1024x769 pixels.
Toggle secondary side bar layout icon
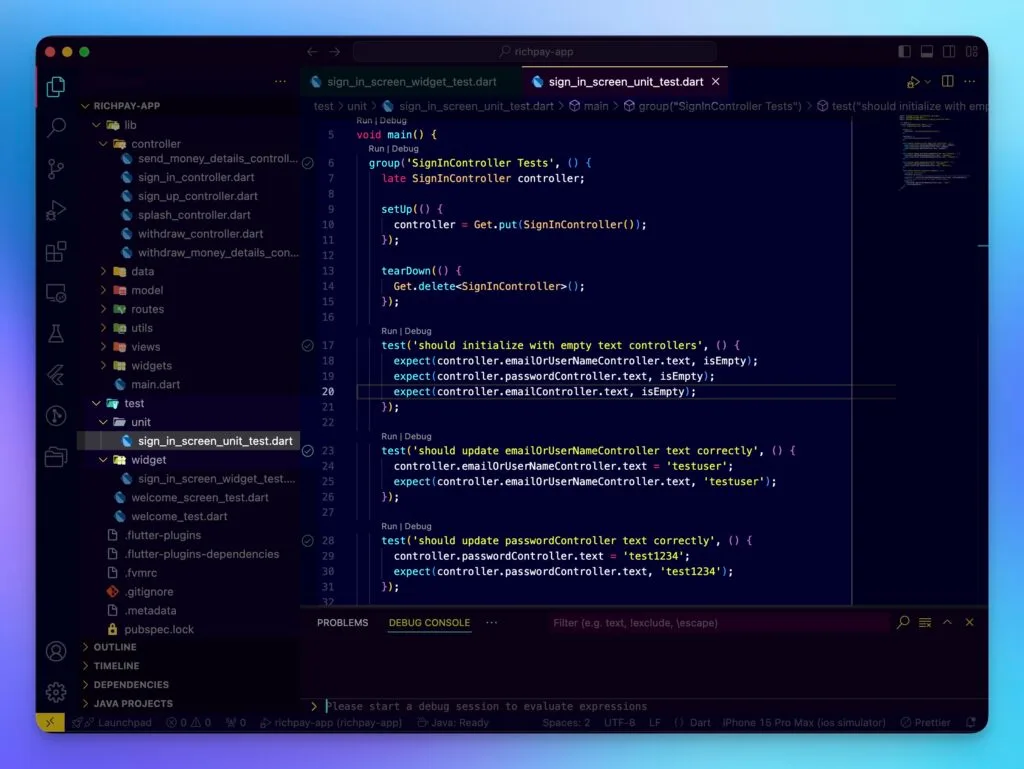point(949,52)
